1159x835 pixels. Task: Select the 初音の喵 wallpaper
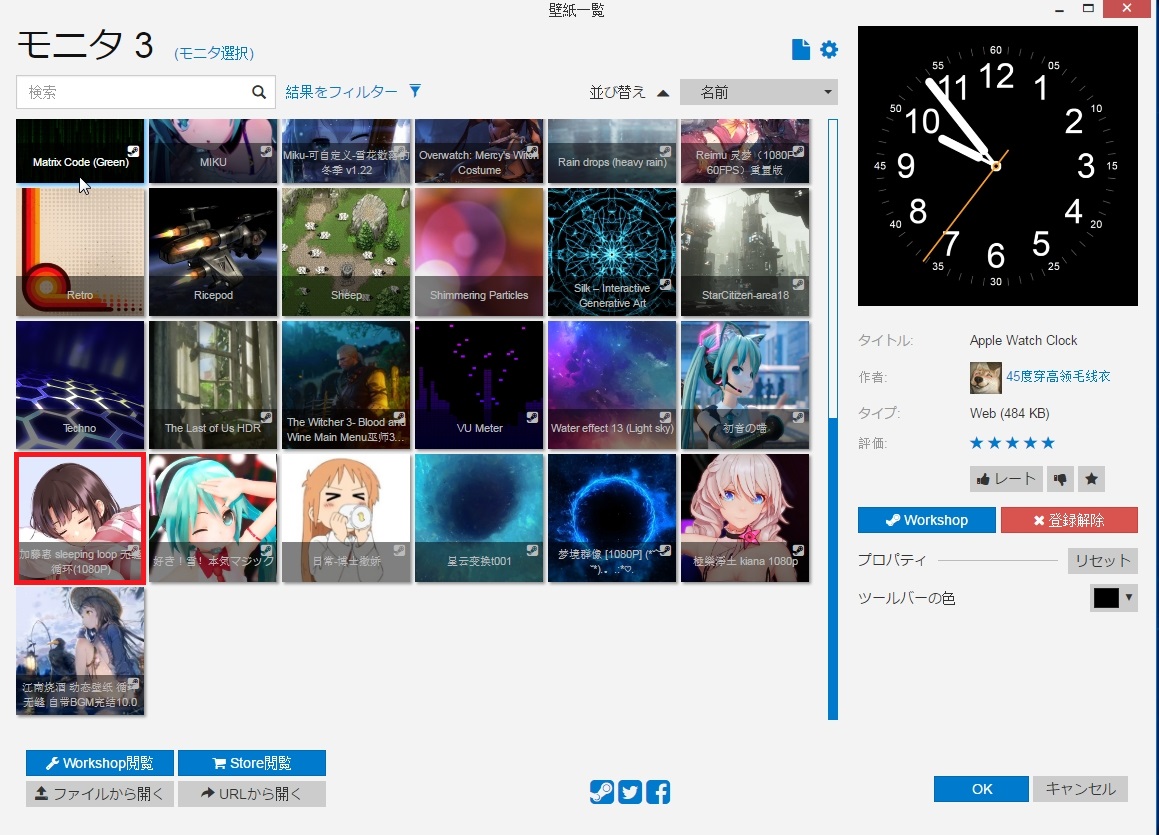coord(745,385)
